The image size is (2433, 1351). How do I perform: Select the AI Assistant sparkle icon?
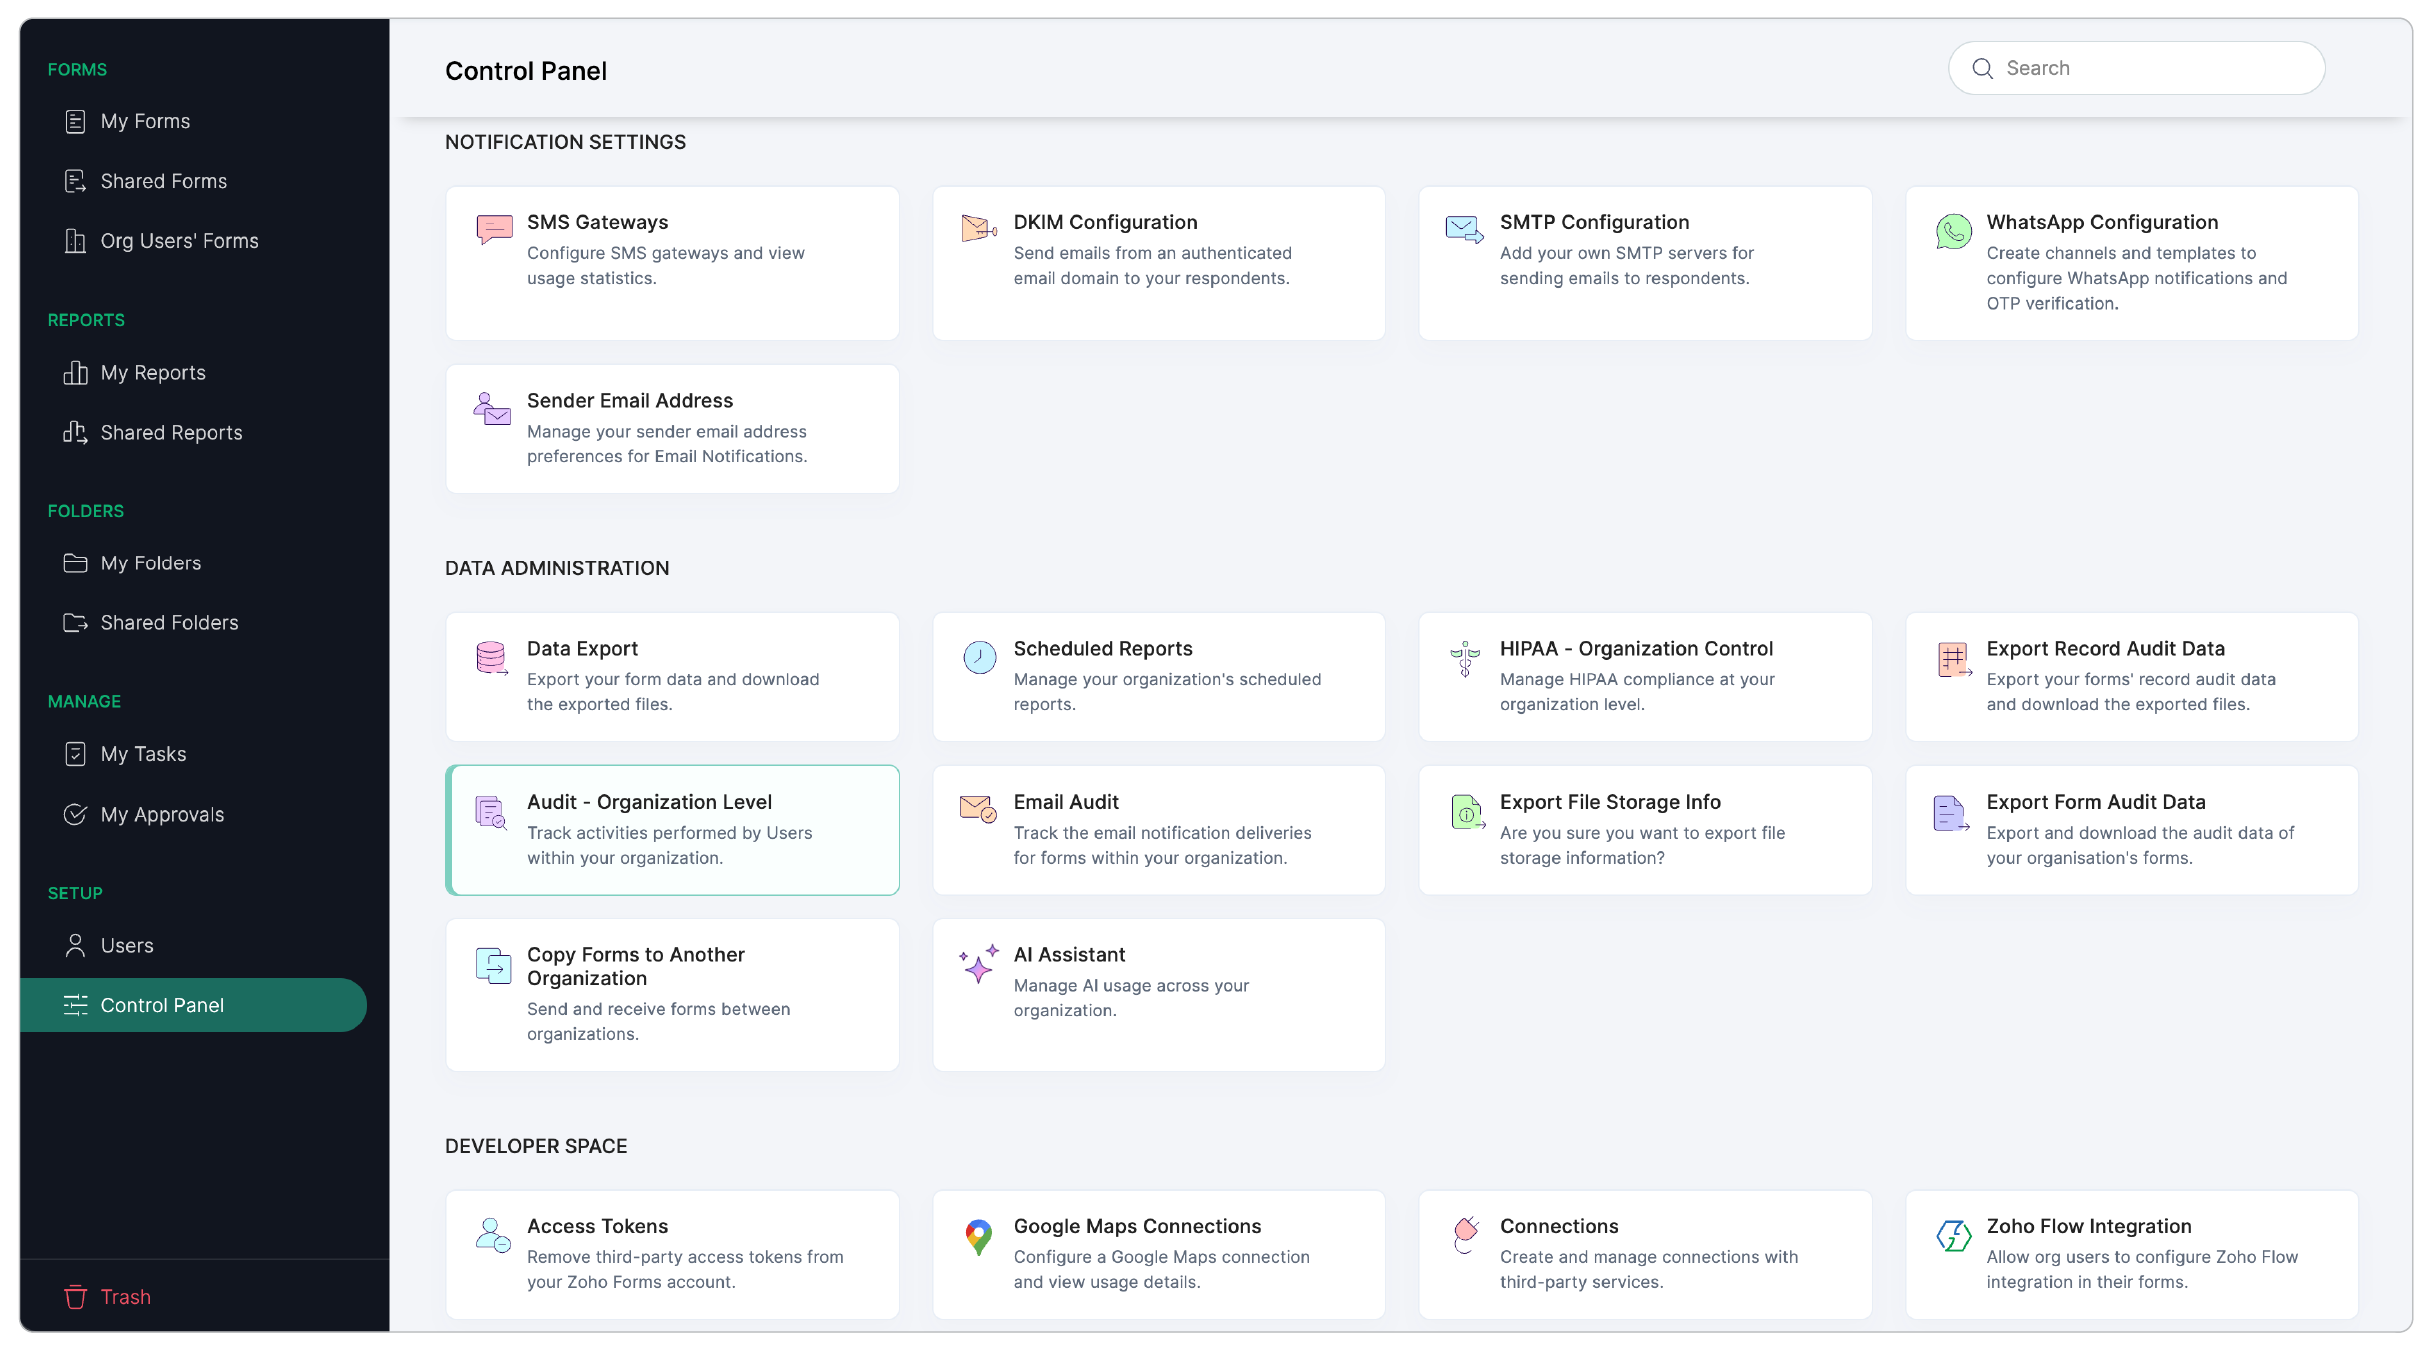[x=978, y=963]
